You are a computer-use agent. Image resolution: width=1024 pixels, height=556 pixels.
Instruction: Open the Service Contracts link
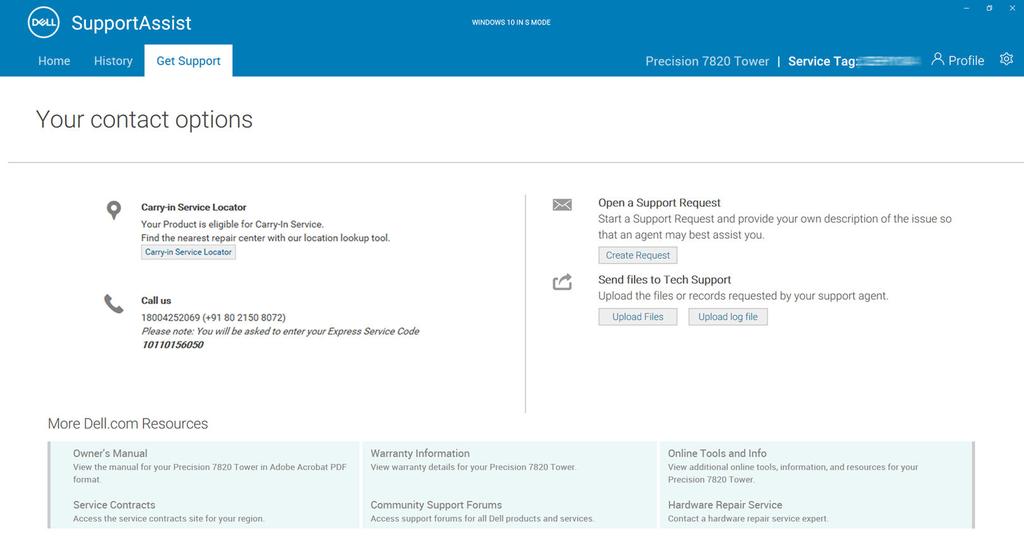click(x=114, y=505)
